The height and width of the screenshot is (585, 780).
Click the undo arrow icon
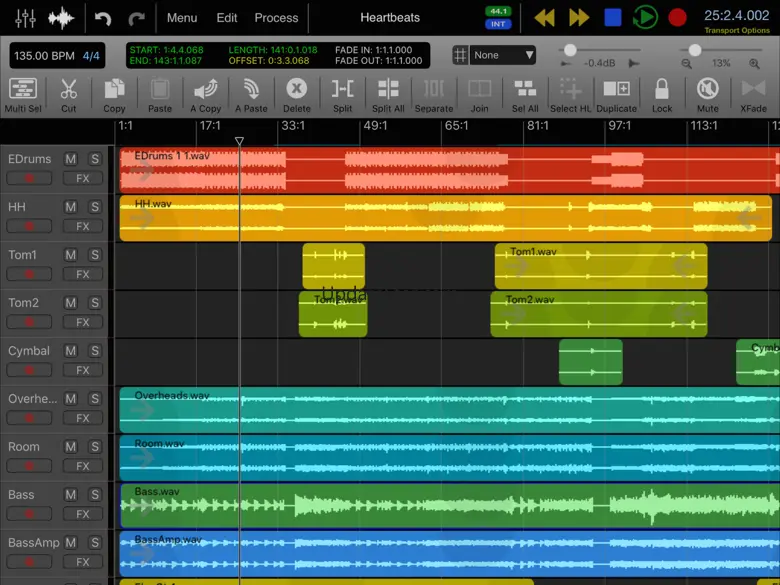click(103, 18)
